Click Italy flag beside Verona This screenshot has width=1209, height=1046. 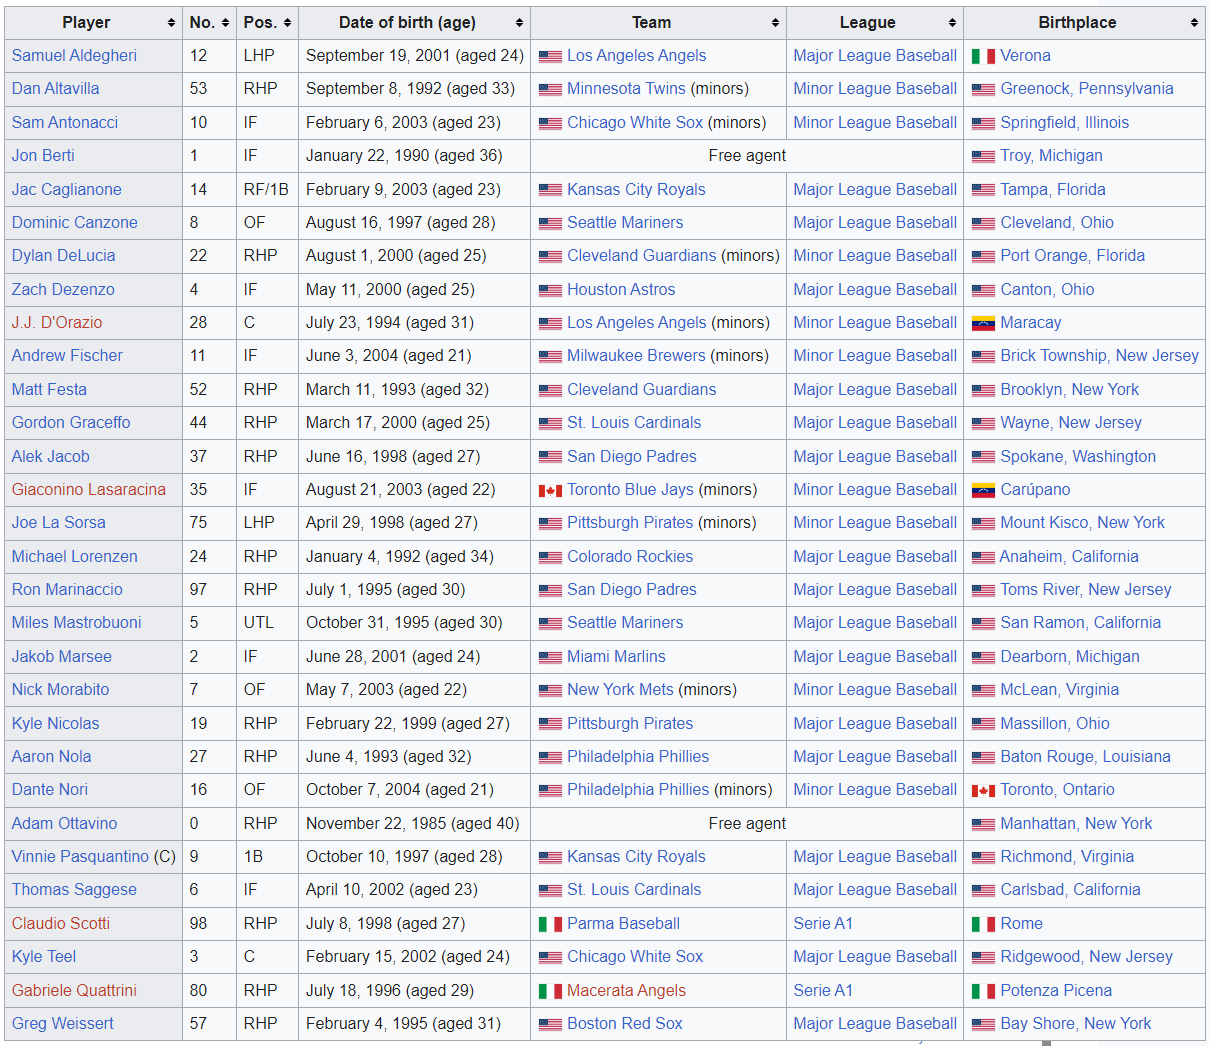pyautogui.click(x=983, y=57)
